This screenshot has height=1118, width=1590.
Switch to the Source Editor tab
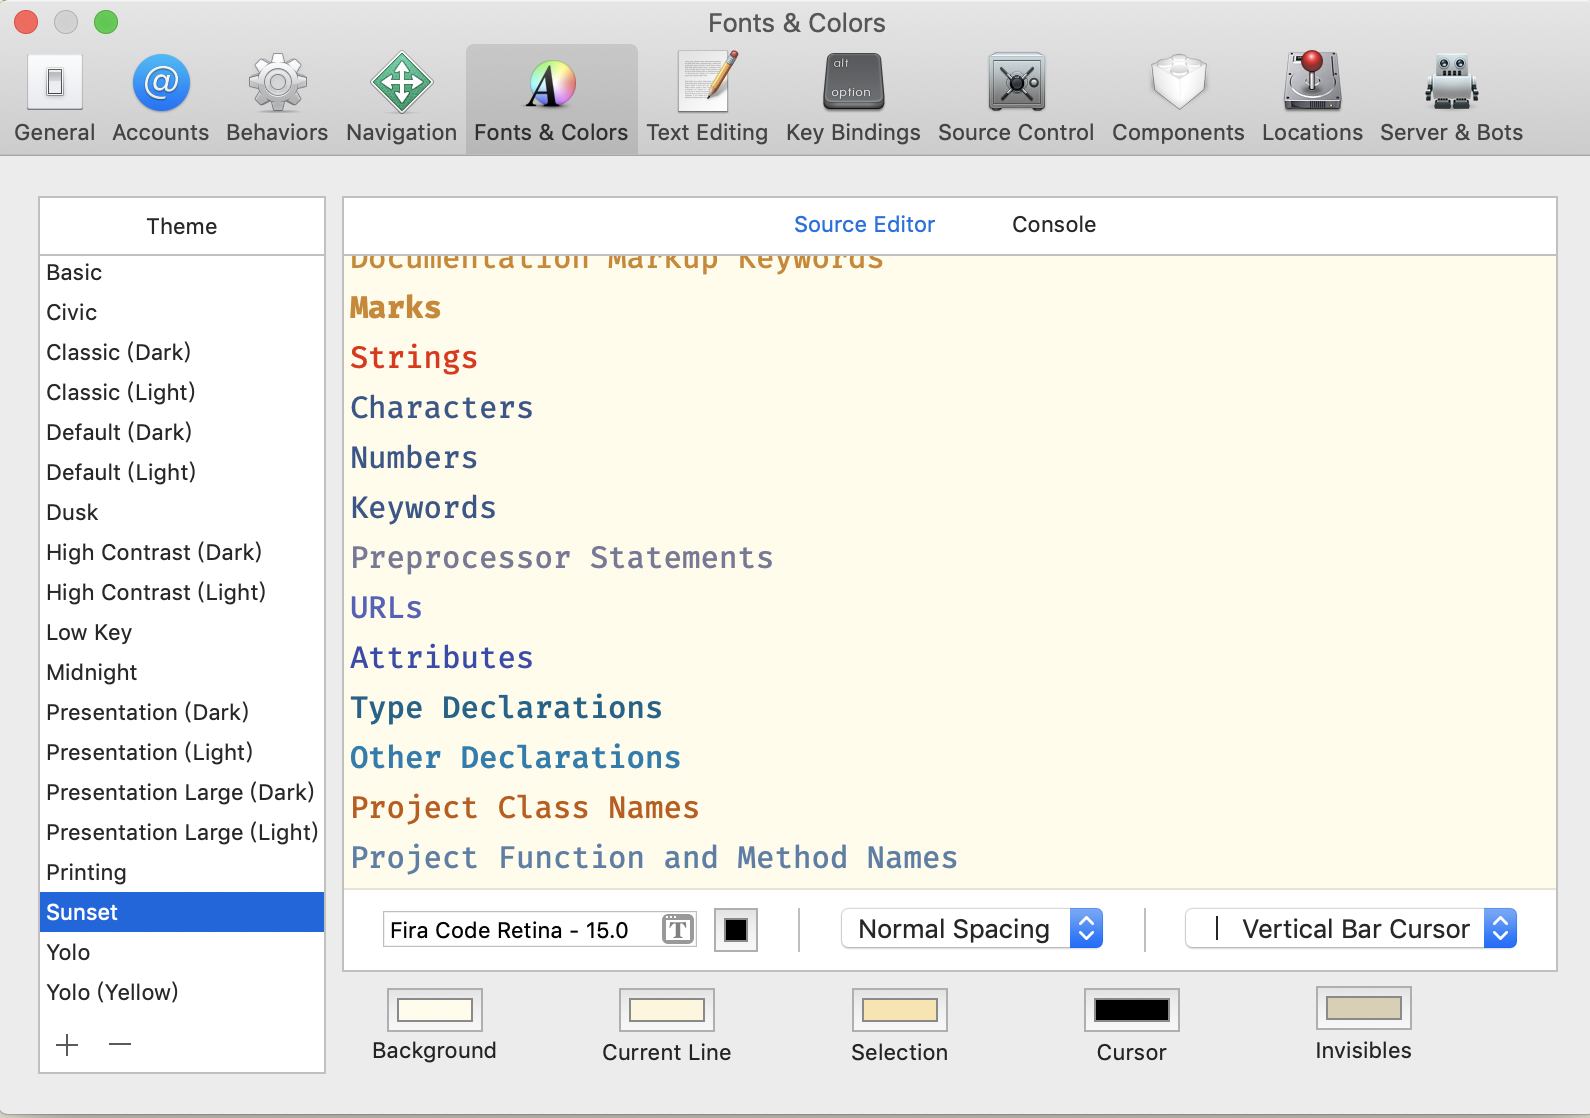(864, 225)
